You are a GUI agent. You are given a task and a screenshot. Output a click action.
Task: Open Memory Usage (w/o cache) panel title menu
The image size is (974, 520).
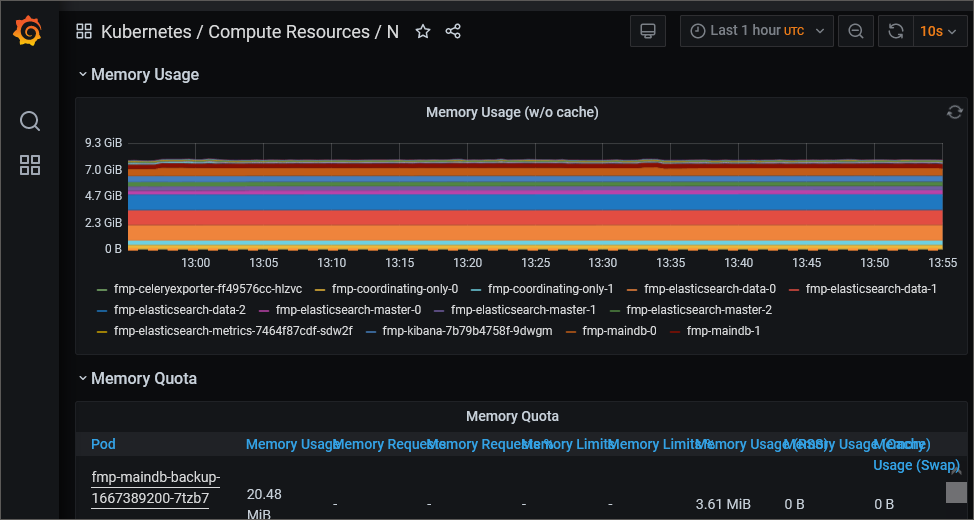pos(512,112)
